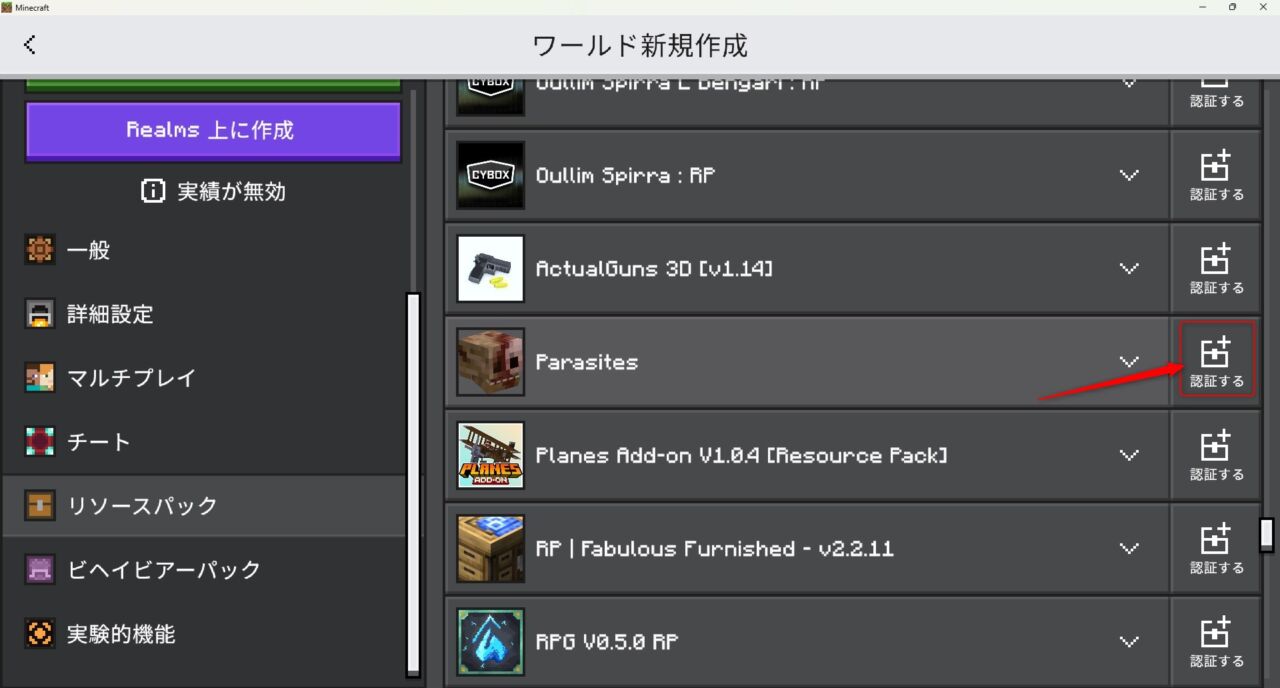Expand the Oullim Spirra : RP details
This screenshot has width=1280, height=688.
click(x=1129, y=175)
